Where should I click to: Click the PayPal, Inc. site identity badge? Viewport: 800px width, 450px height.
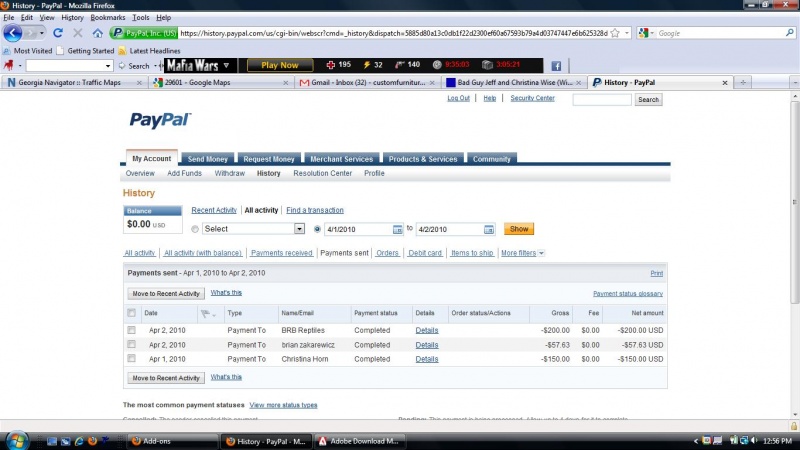[x=144, y=33]
